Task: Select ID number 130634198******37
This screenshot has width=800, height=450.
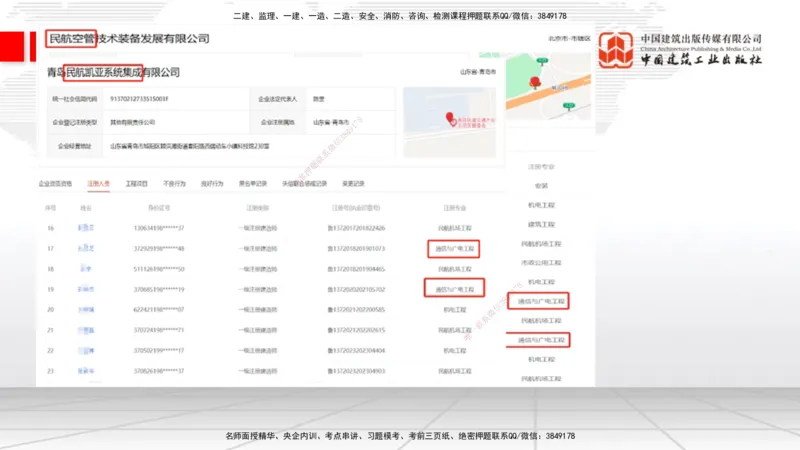Action: click(159, 228)
